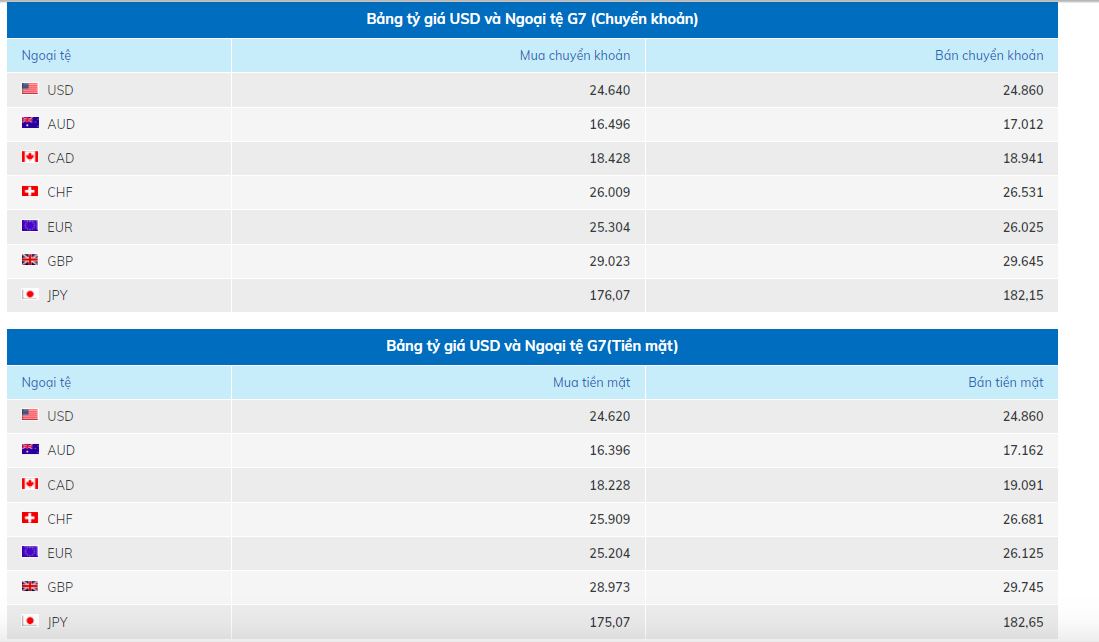Click the USD flag in cash table

click(30, 415)
